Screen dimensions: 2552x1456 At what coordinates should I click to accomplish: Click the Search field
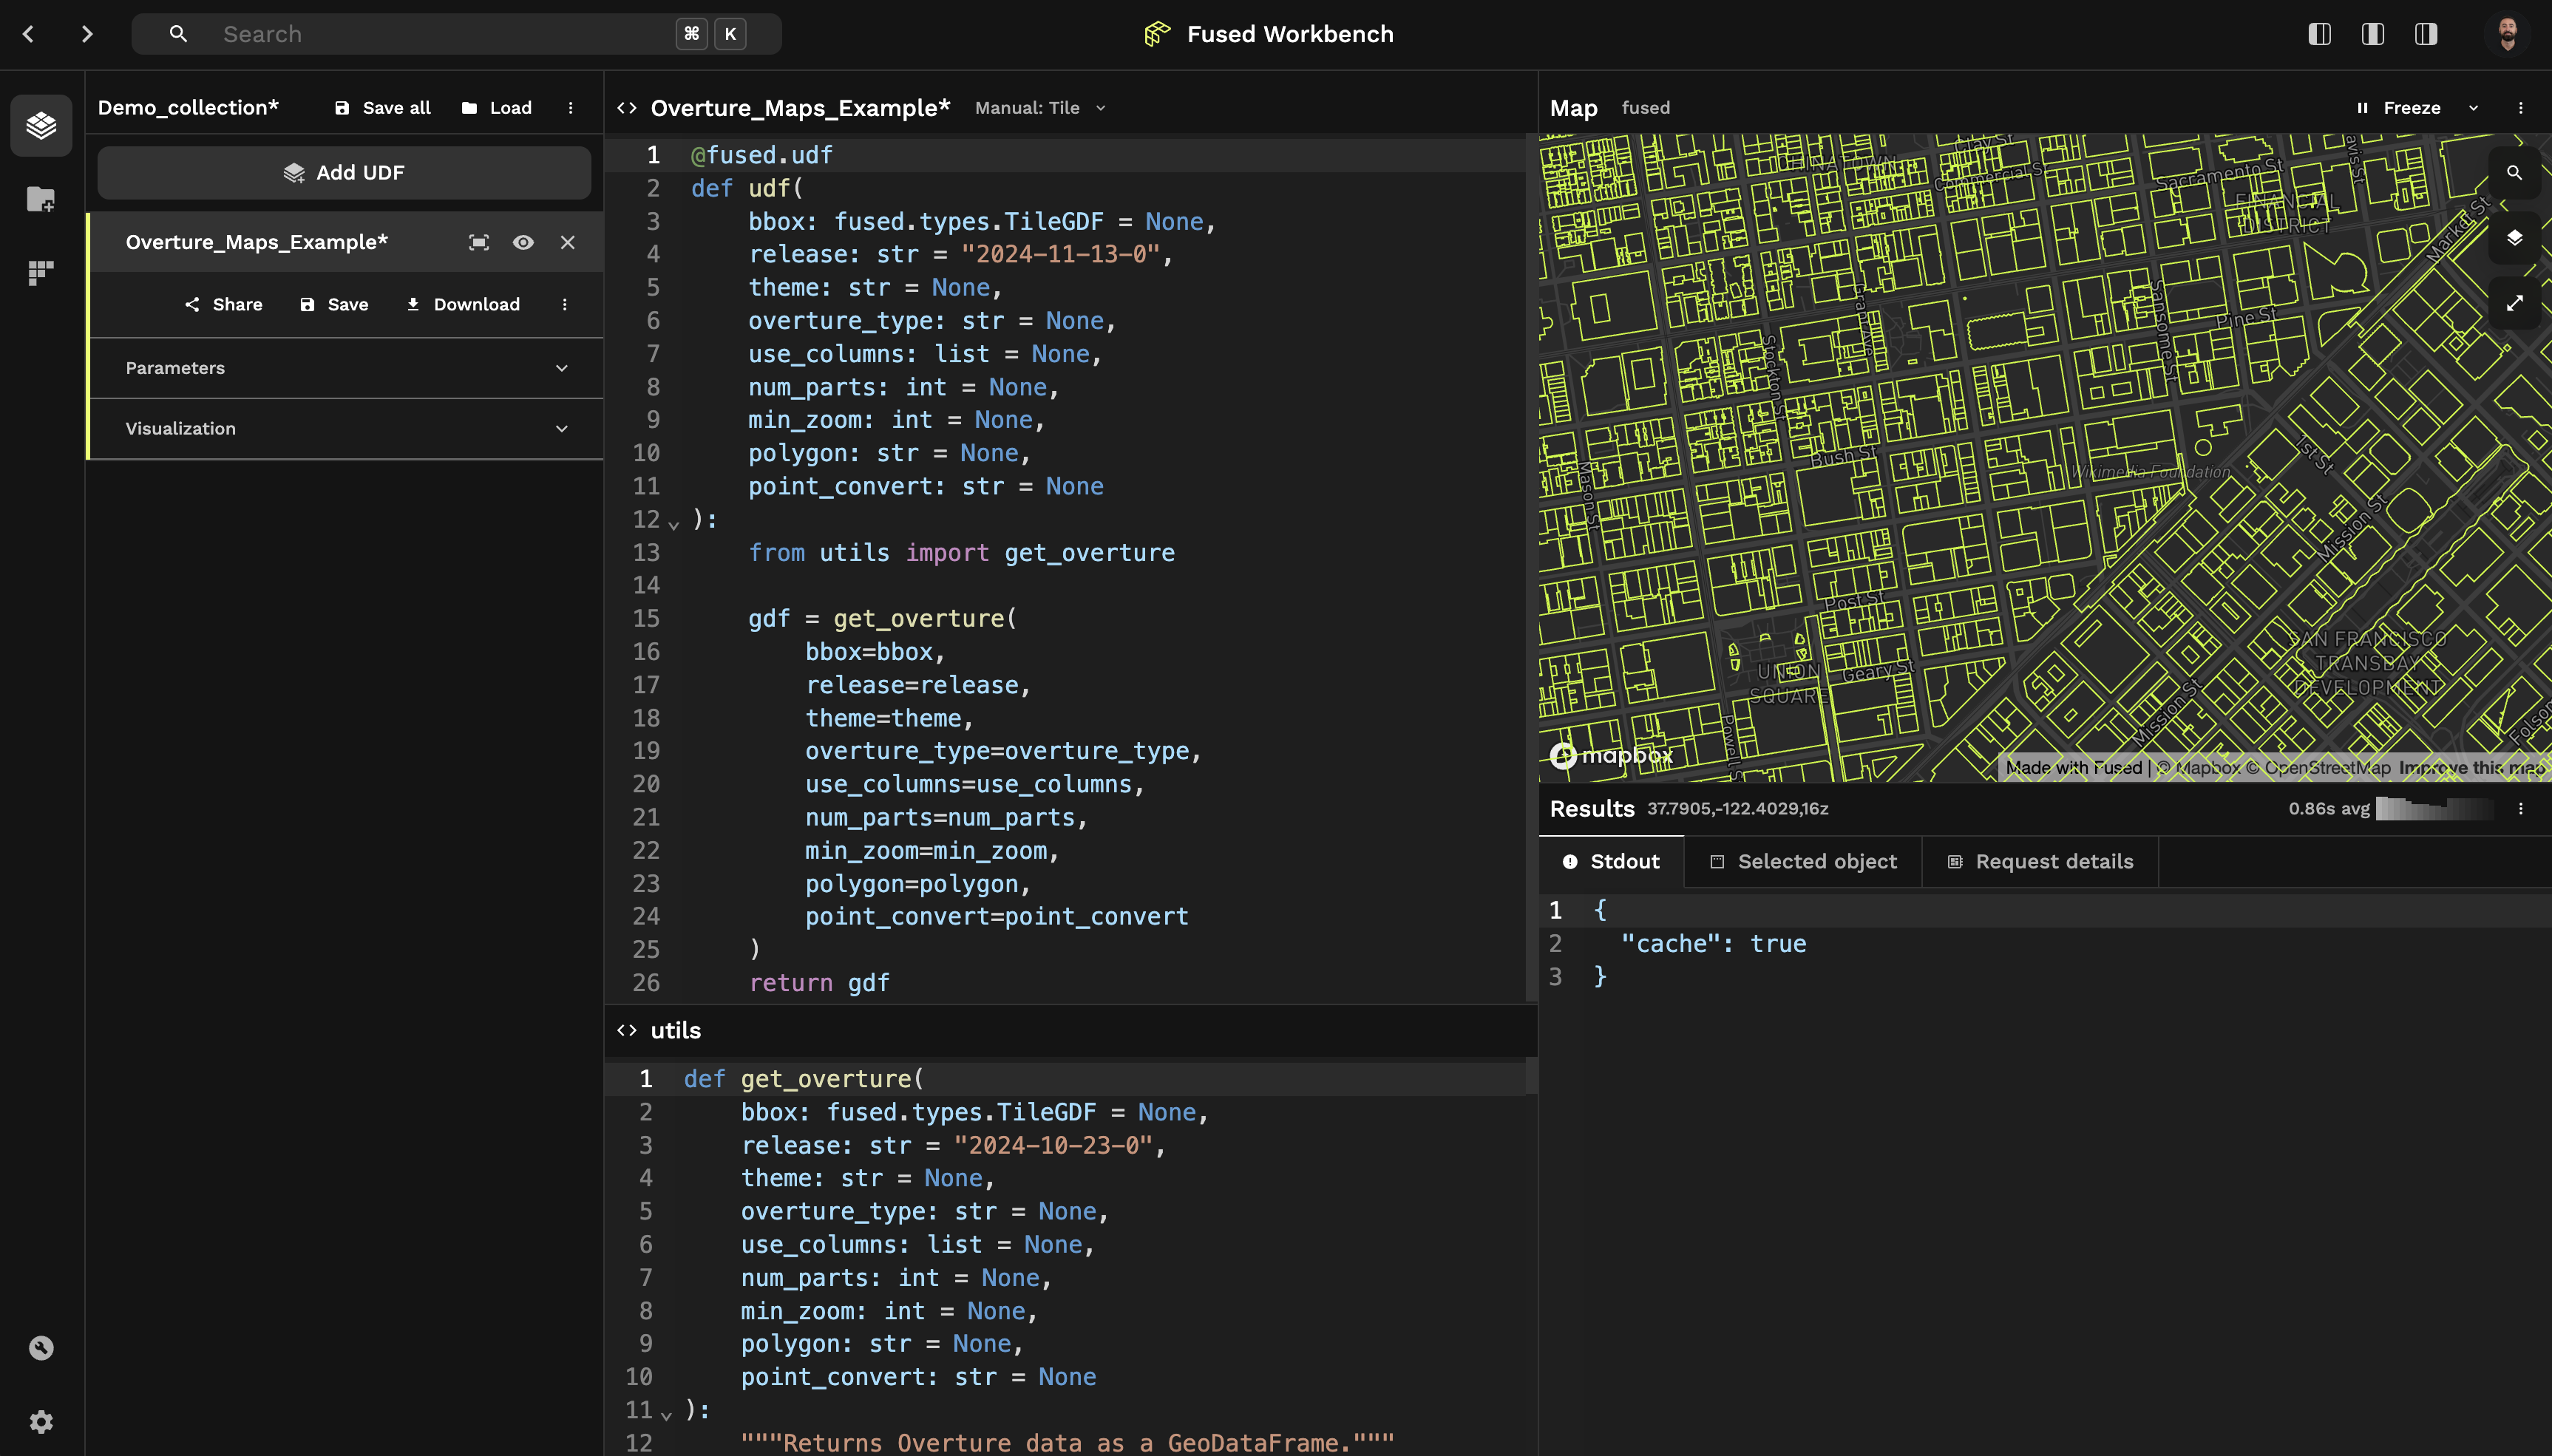pos(457,34)
